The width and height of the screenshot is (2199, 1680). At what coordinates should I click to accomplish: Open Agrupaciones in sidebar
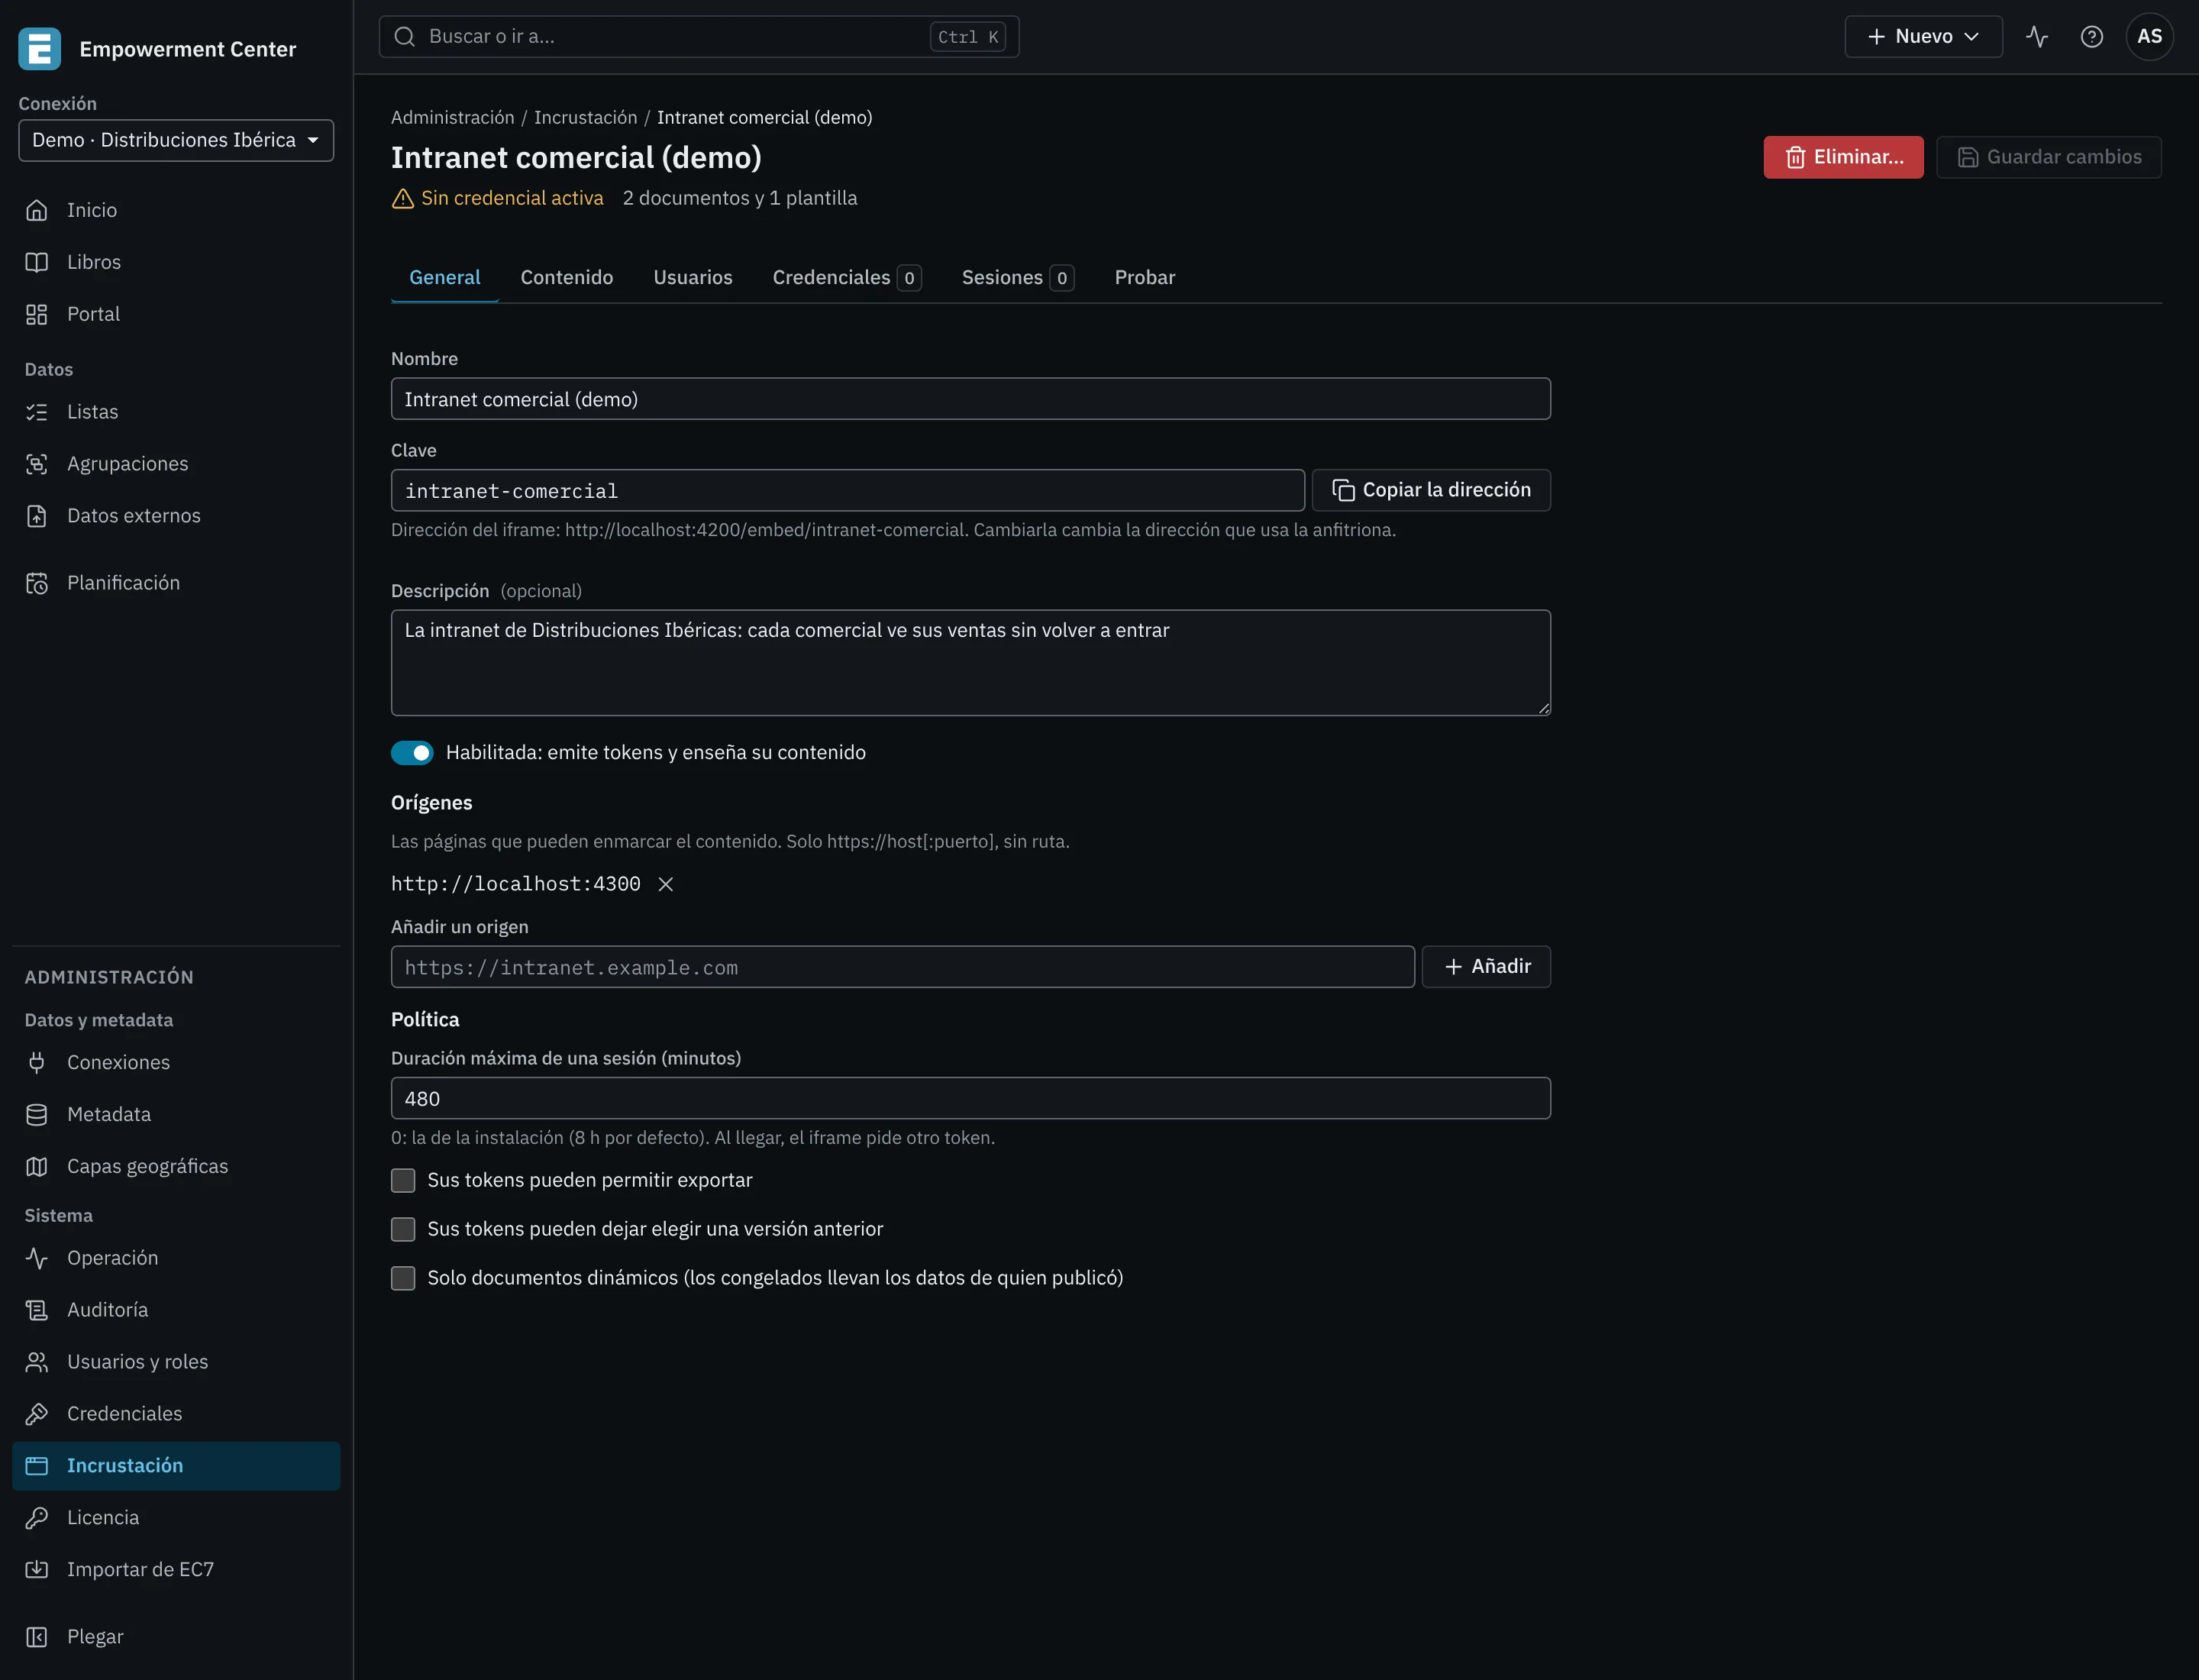(x=176, y=464)
